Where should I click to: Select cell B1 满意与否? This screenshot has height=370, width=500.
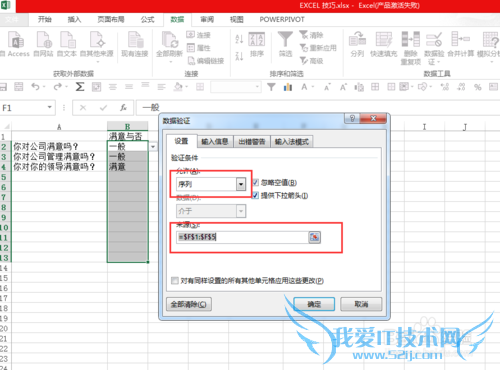coord(127,136)
